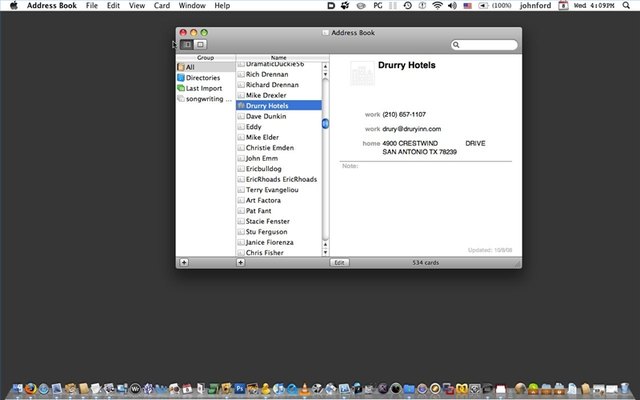Image resolution: width=640 pixels, height=400 pixels.
Task: Select Mike Elder contact
Action: pos(279,137)
